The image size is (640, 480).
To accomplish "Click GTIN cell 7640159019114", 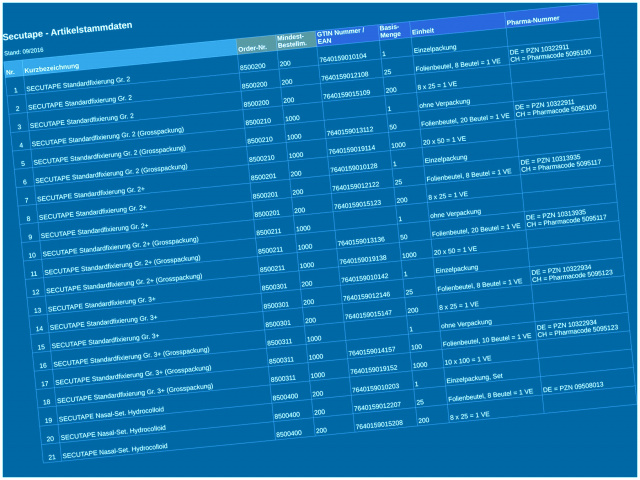I will 352,149.
